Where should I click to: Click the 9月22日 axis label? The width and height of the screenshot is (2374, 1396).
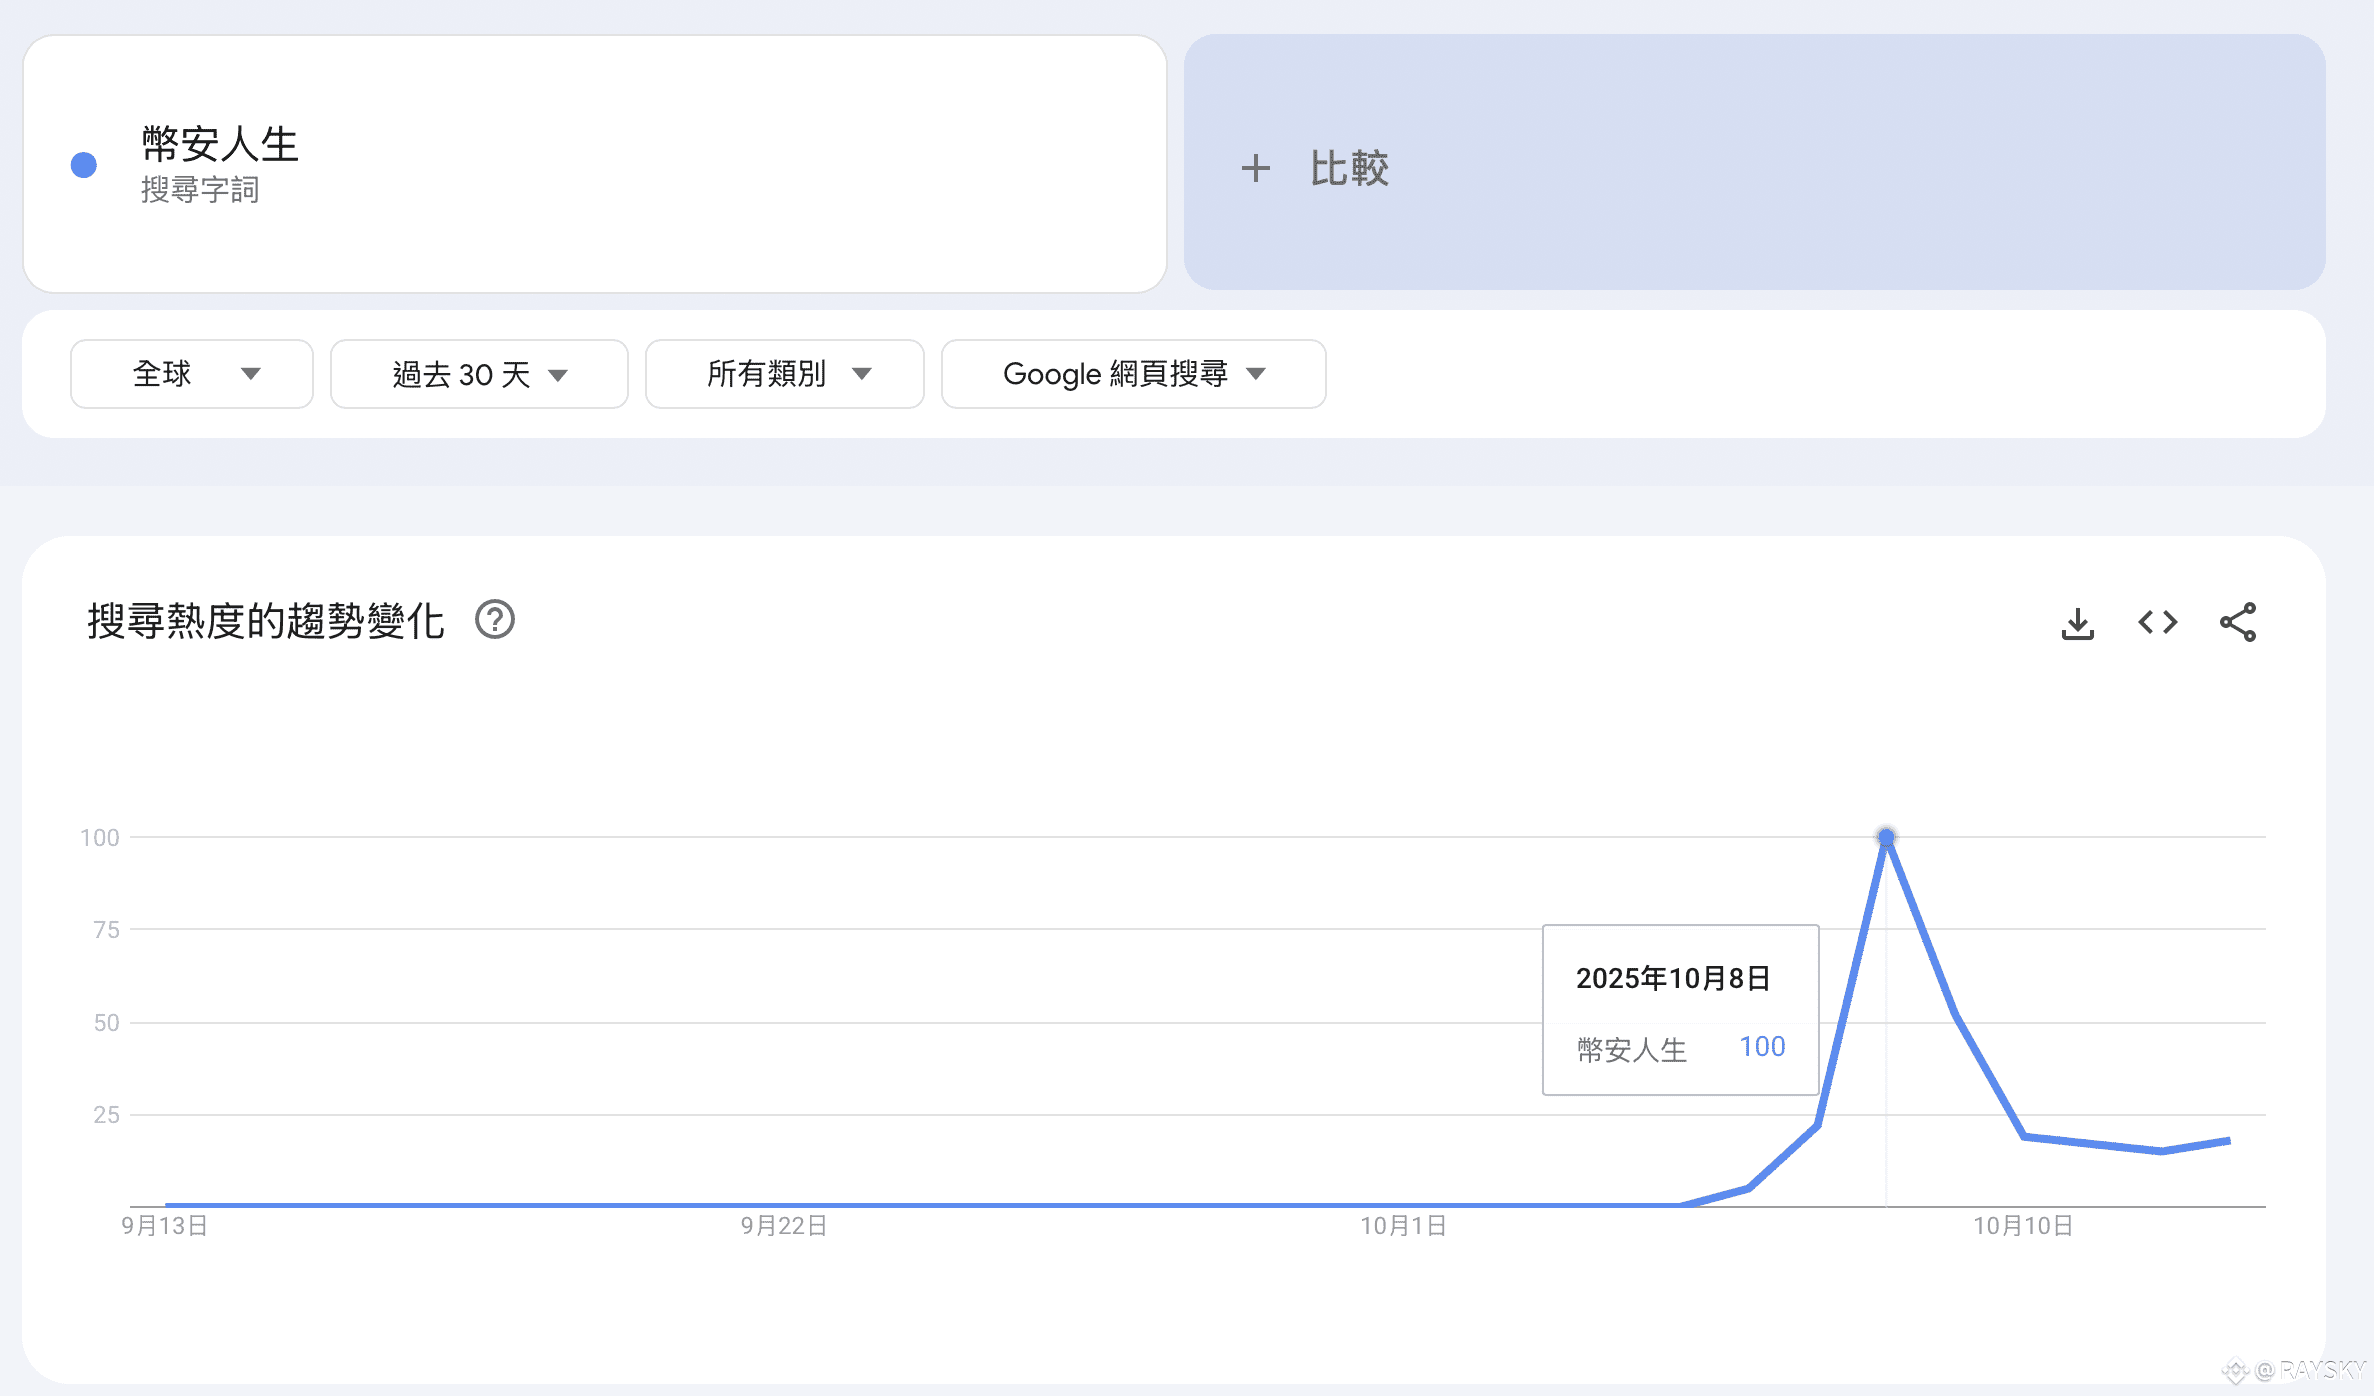click(784, 1226)
